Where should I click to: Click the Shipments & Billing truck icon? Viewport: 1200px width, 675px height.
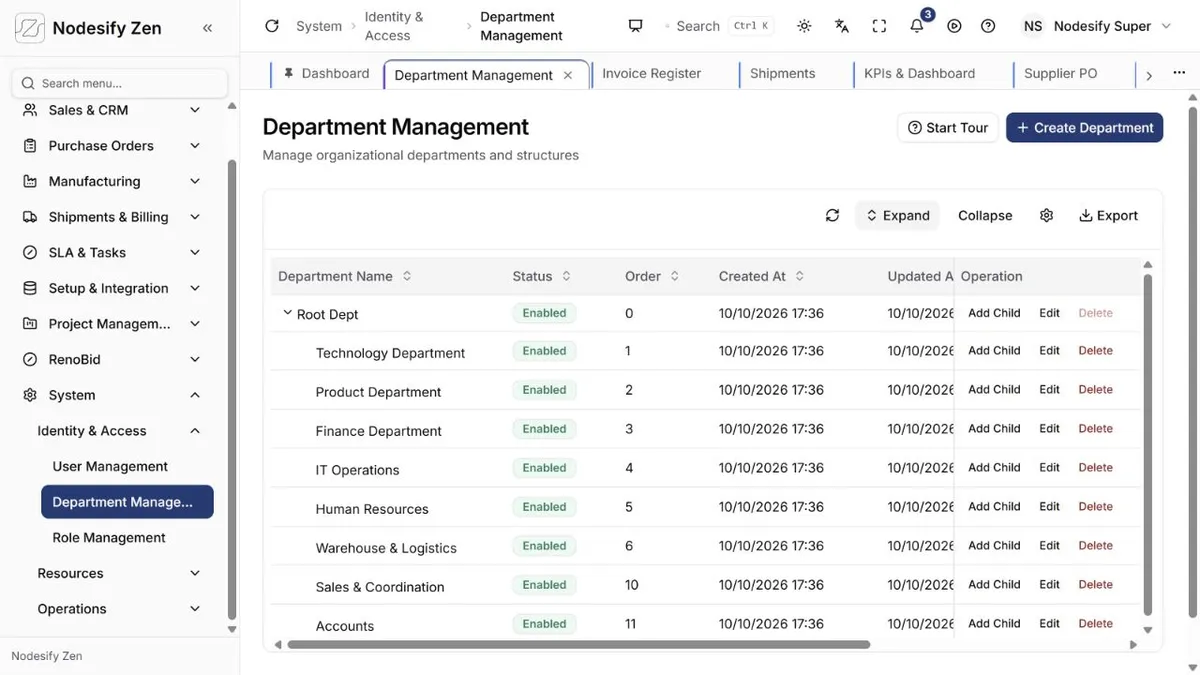click(30, 217)
